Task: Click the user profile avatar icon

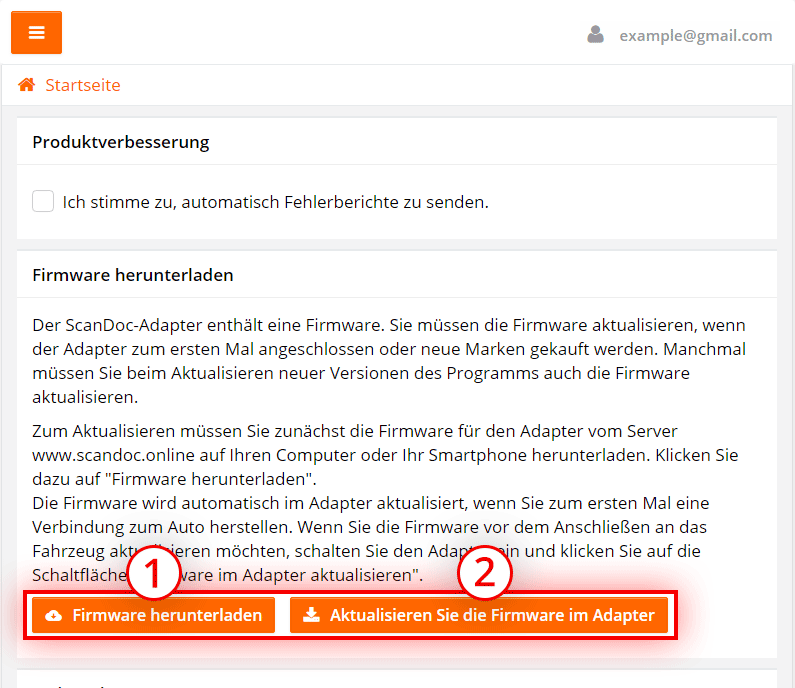Action: click(595, 35)
